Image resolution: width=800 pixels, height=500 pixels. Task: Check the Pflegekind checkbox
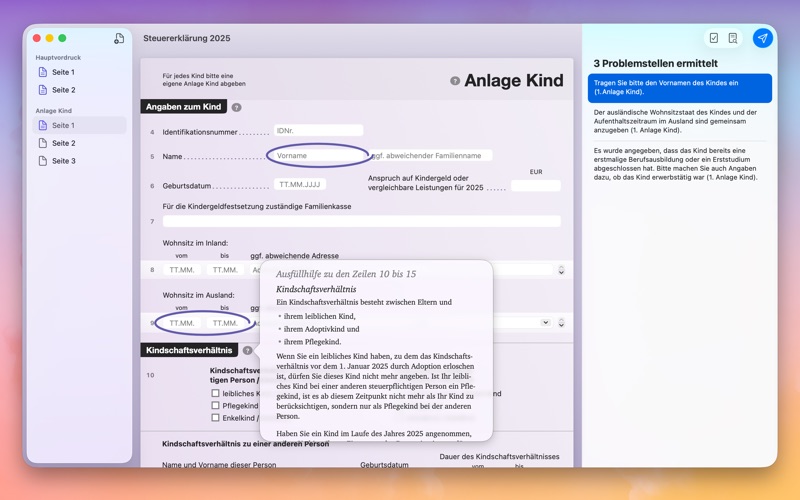[x=215, y=406]
